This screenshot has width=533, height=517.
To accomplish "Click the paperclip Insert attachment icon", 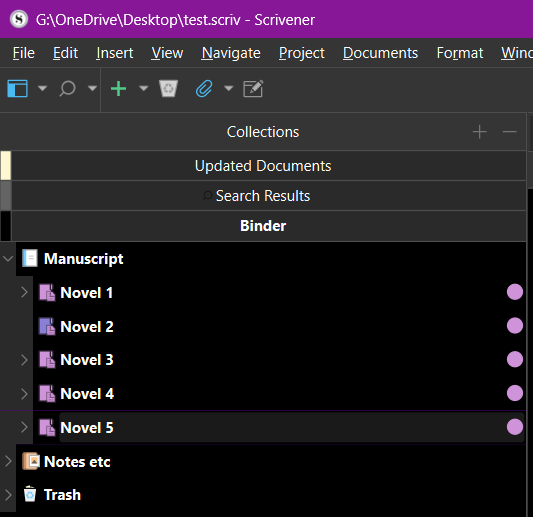I will (x=204, y=88).
